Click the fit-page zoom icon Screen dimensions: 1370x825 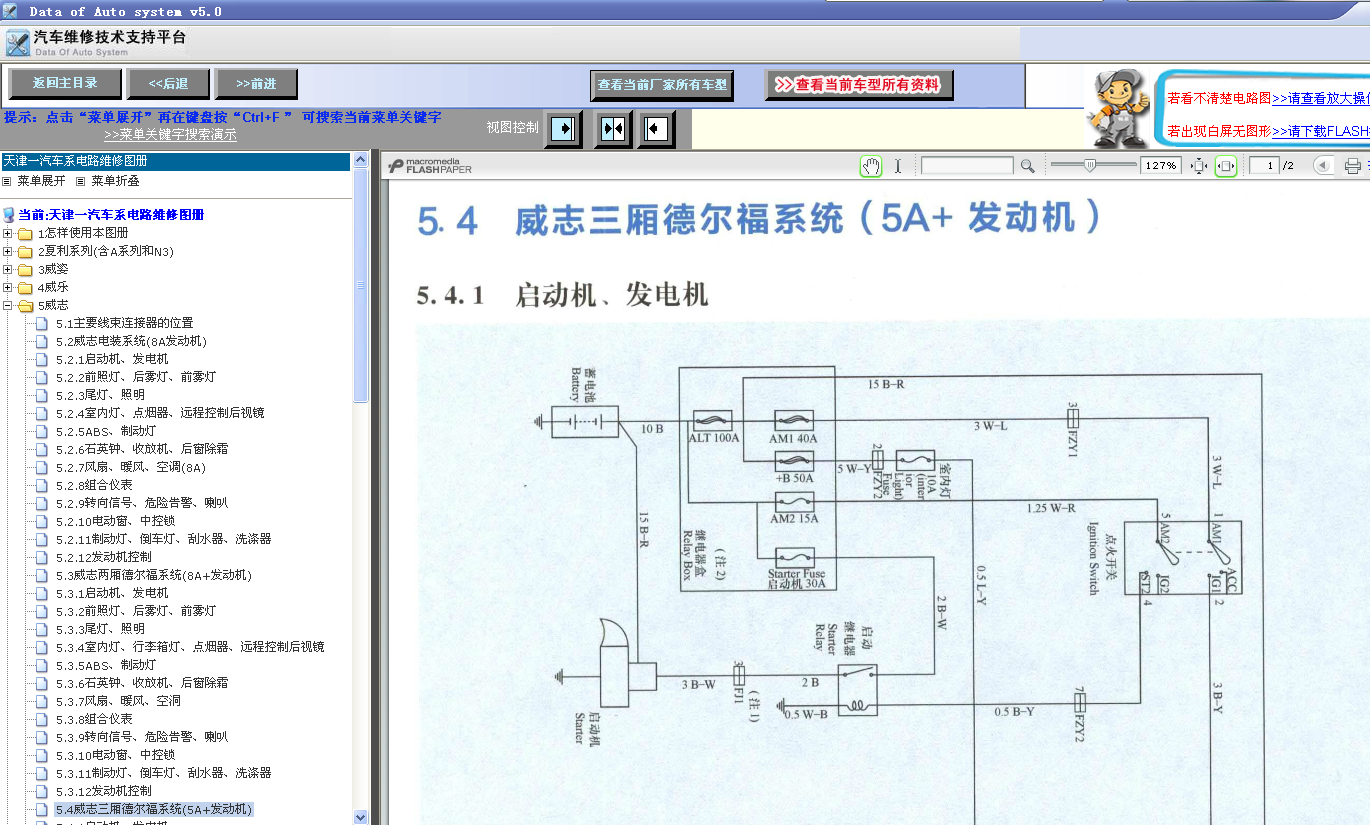(1199, 166)
